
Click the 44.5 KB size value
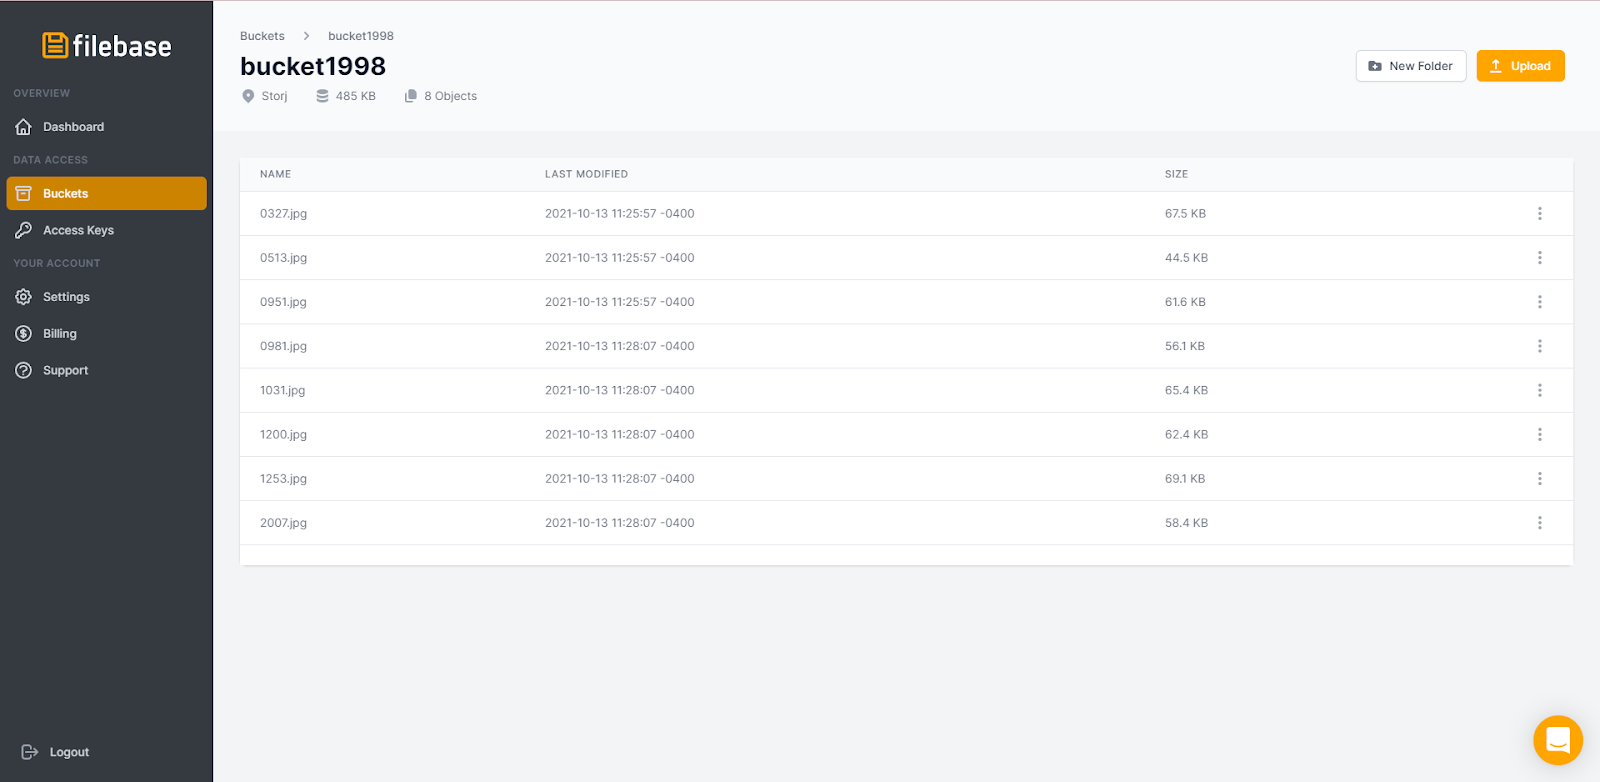(x=1187, y=258)
